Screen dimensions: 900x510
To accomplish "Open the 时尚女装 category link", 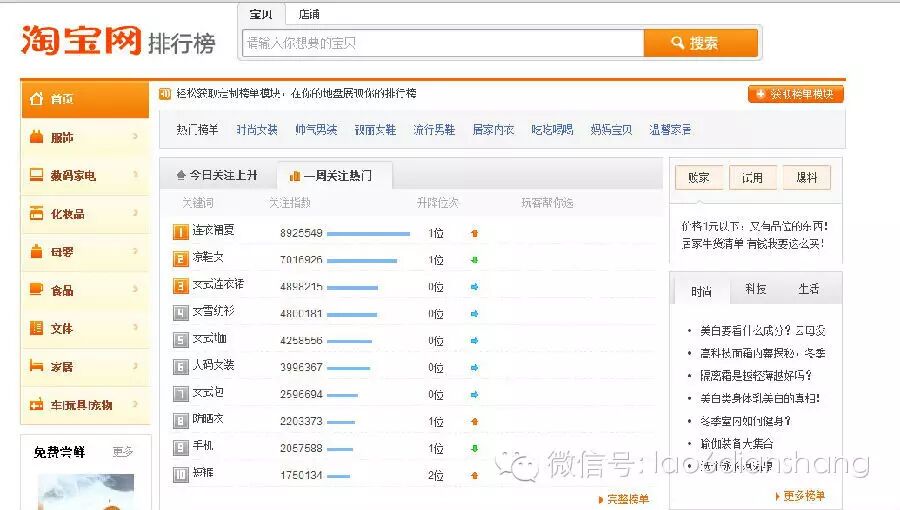I will (257, 130).
